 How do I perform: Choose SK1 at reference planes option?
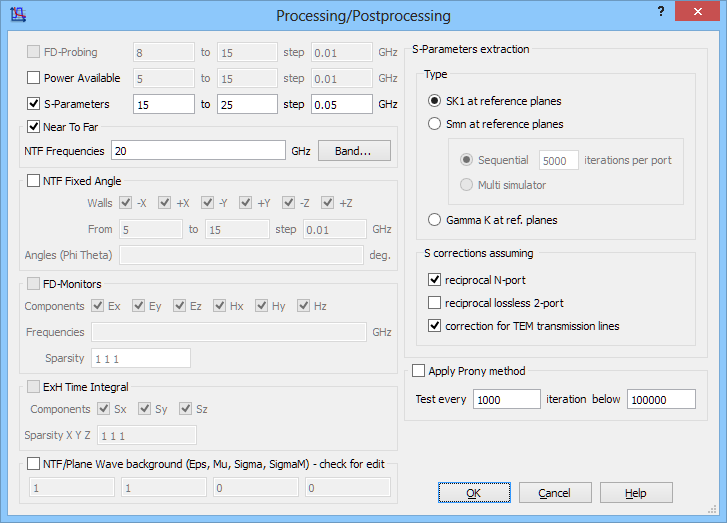(x=434, y=101)
